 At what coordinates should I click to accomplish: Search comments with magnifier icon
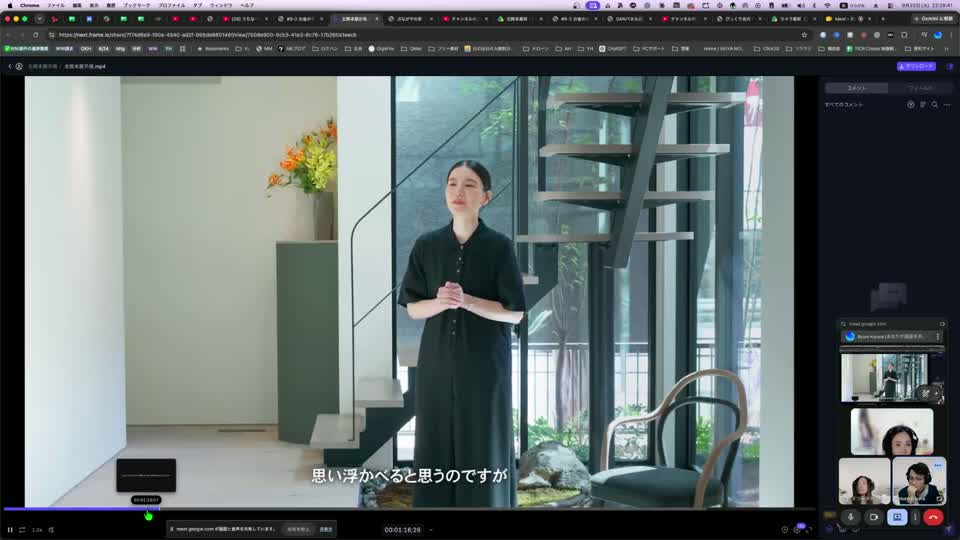pos(935,105)
